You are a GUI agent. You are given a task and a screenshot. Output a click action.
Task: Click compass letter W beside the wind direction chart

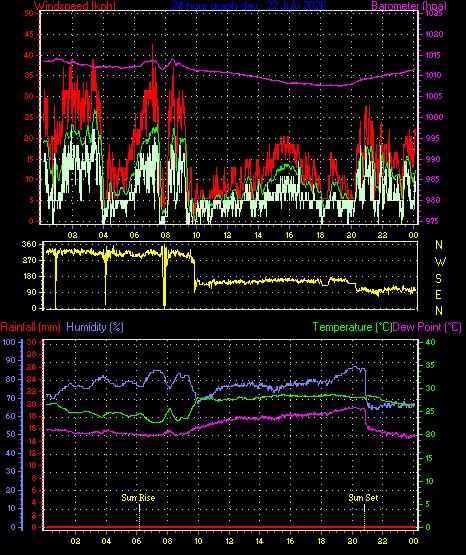(x=440, y=262)
